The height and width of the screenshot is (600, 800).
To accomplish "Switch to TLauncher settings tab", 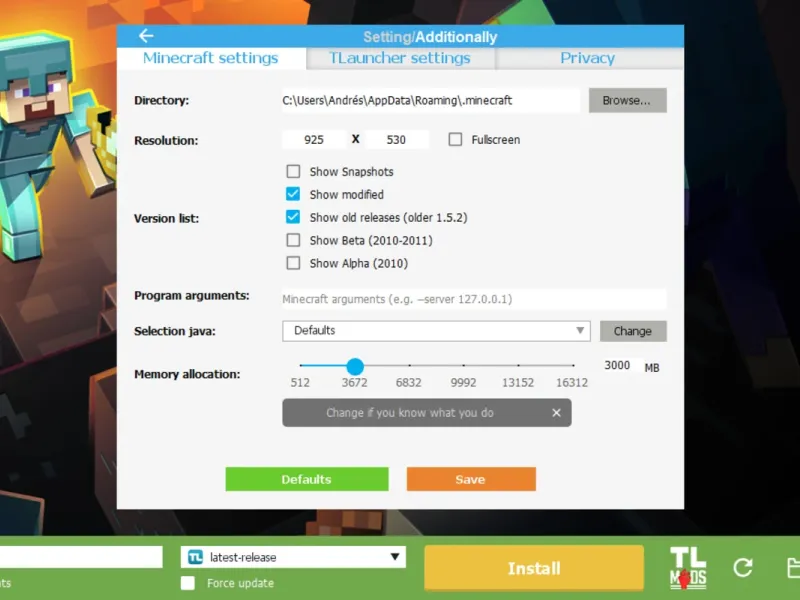I will (x=400, y=58).
